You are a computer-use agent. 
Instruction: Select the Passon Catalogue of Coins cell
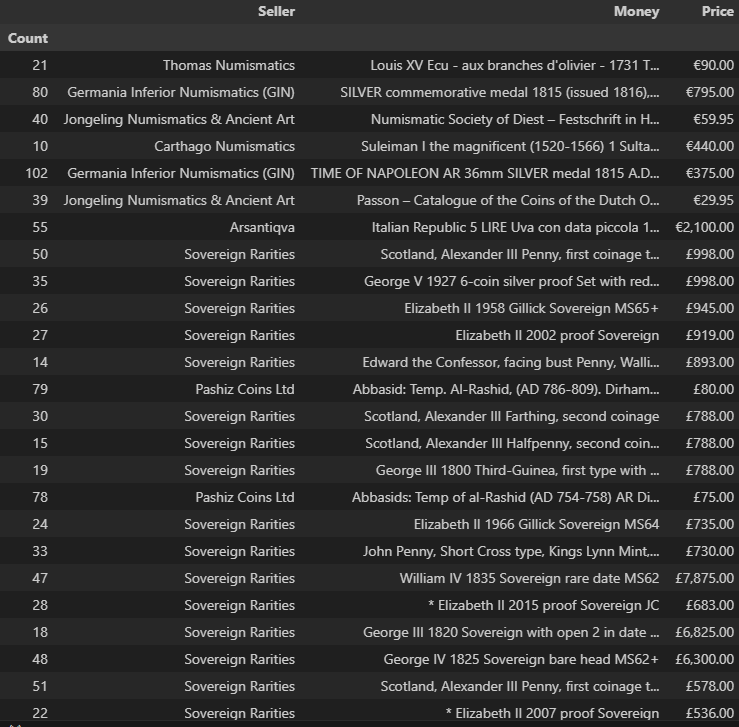pos(508,200)
